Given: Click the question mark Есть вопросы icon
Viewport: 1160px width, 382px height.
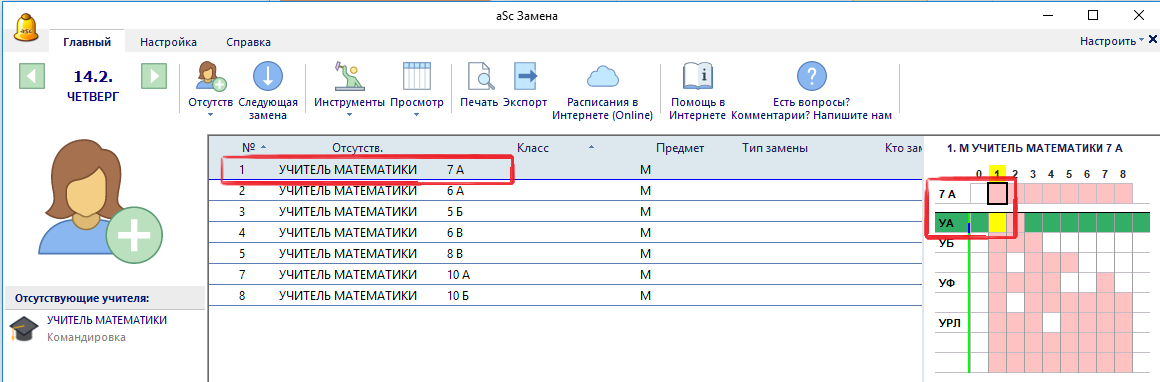Looking at the screenshot, I should point(811,77).
